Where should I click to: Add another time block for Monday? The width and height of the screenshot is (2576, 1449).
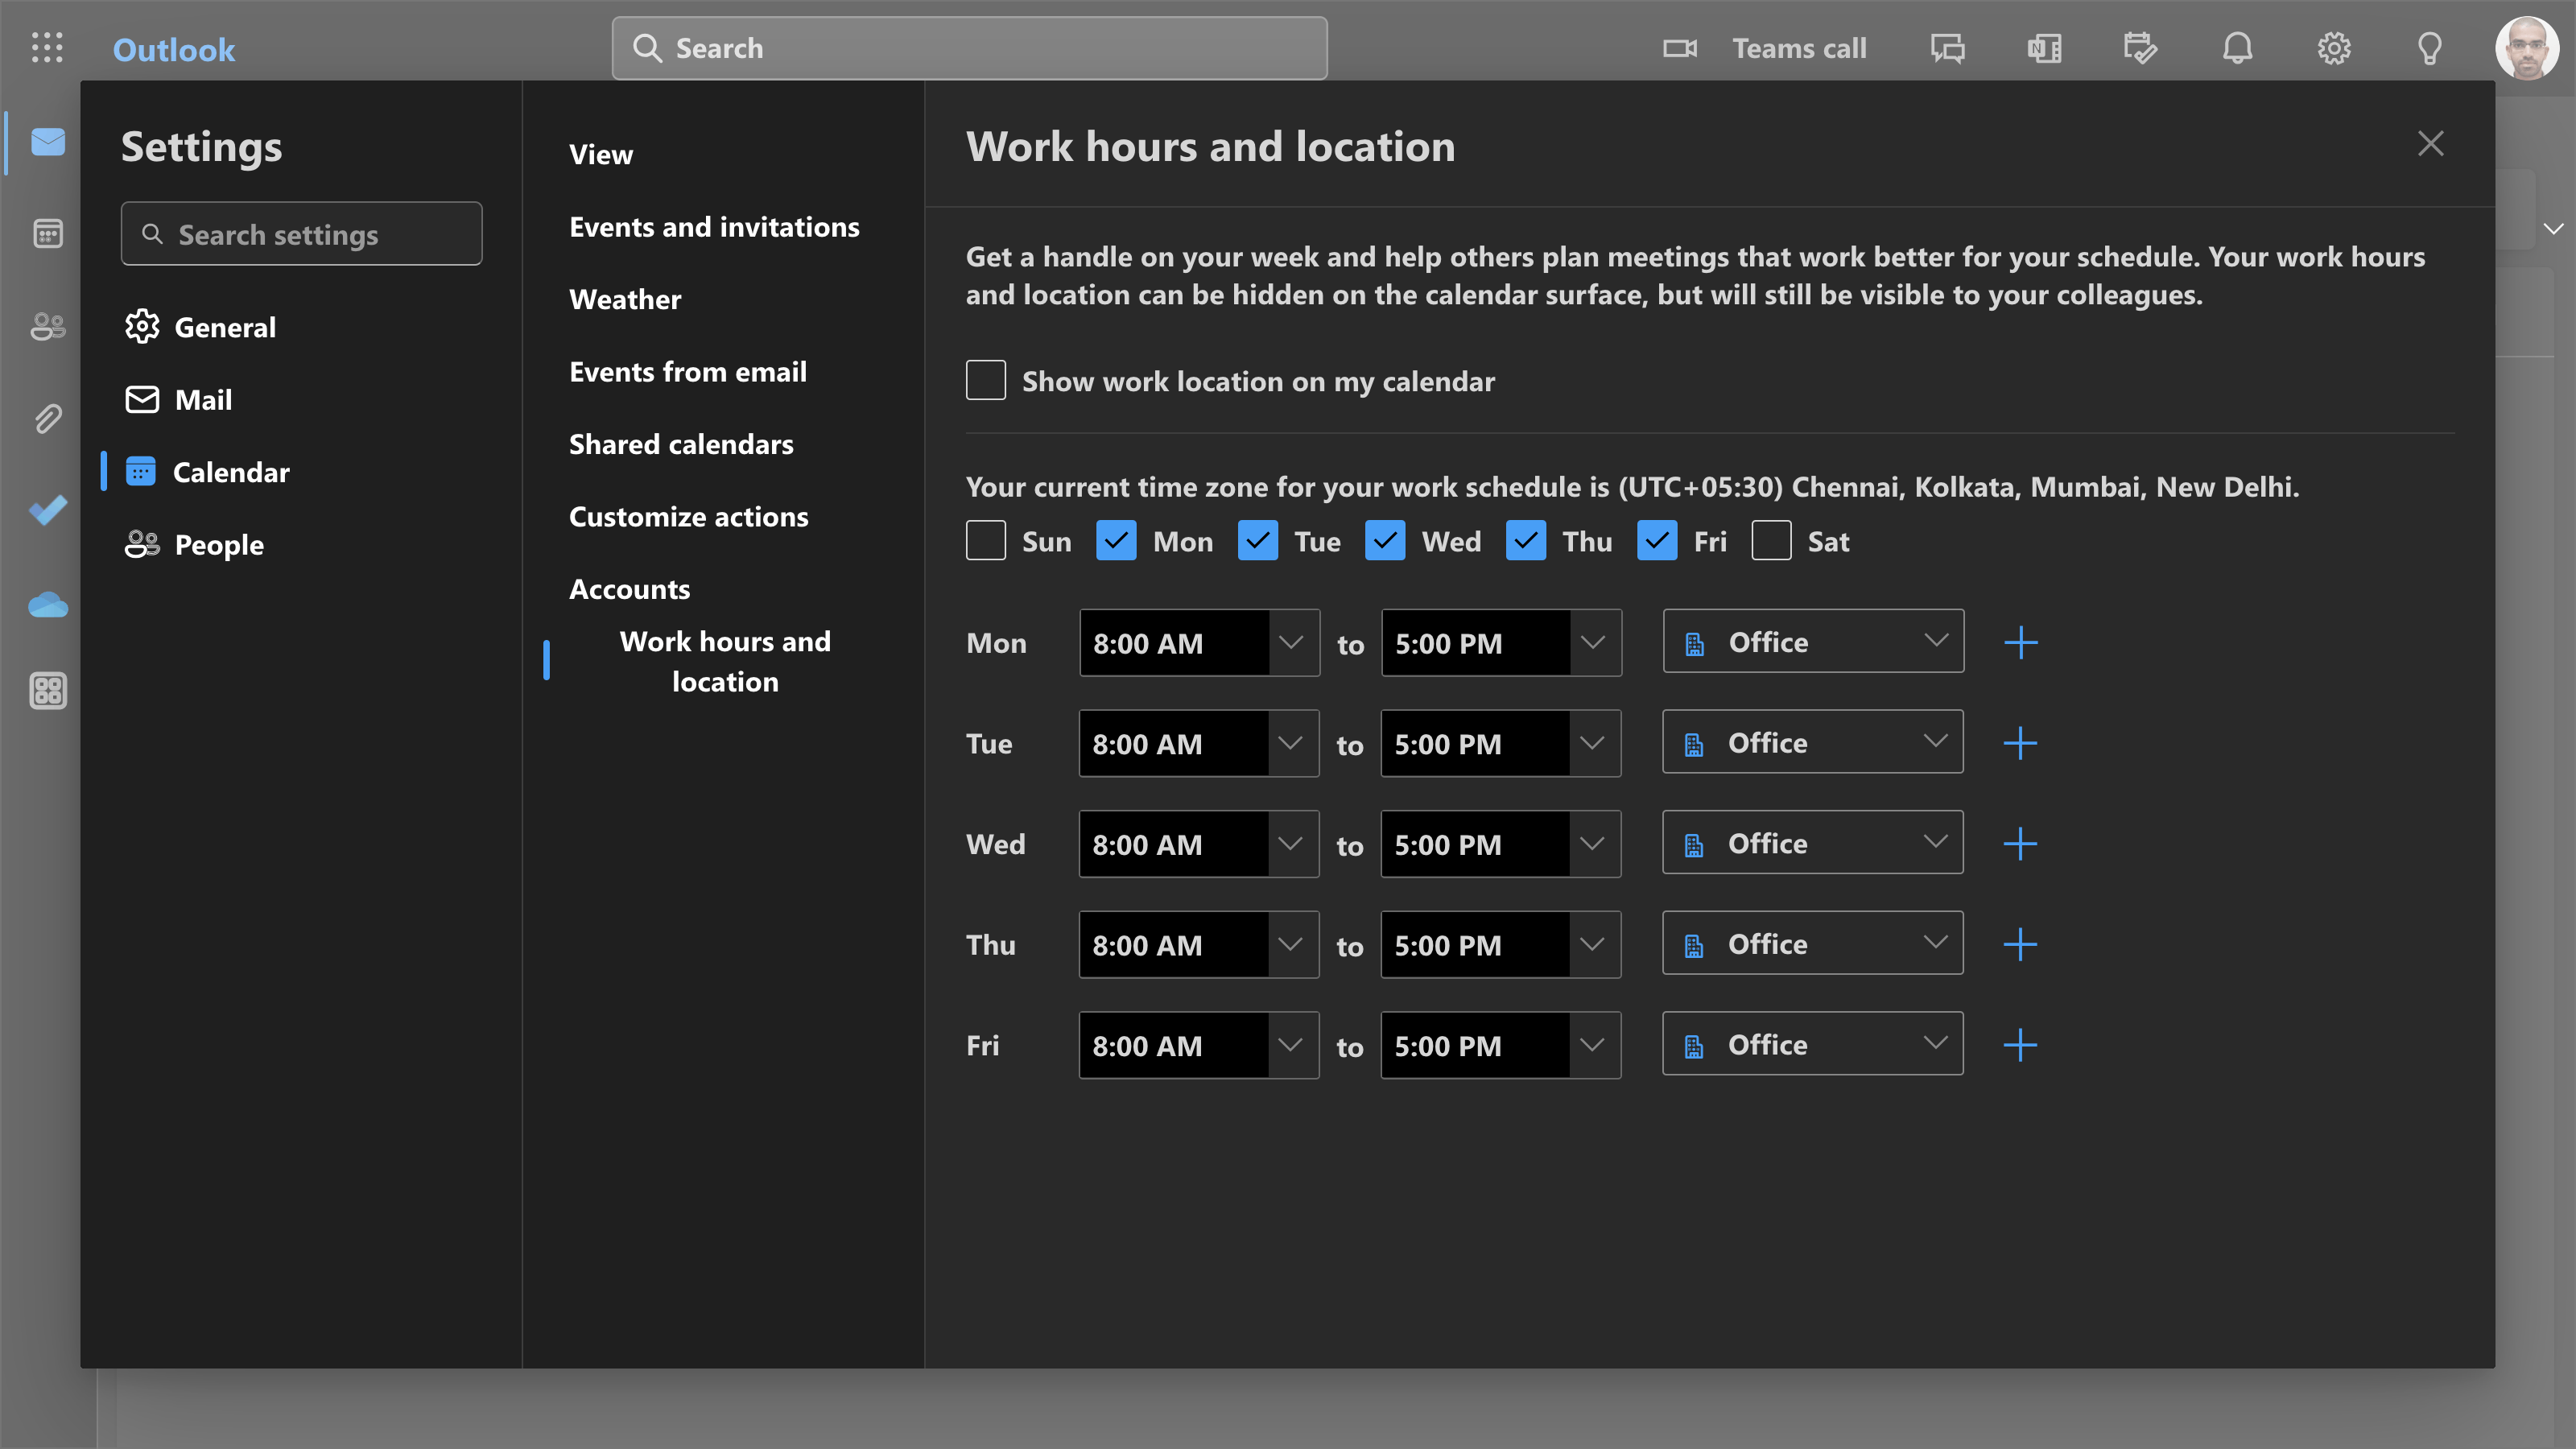point(2020,642)
